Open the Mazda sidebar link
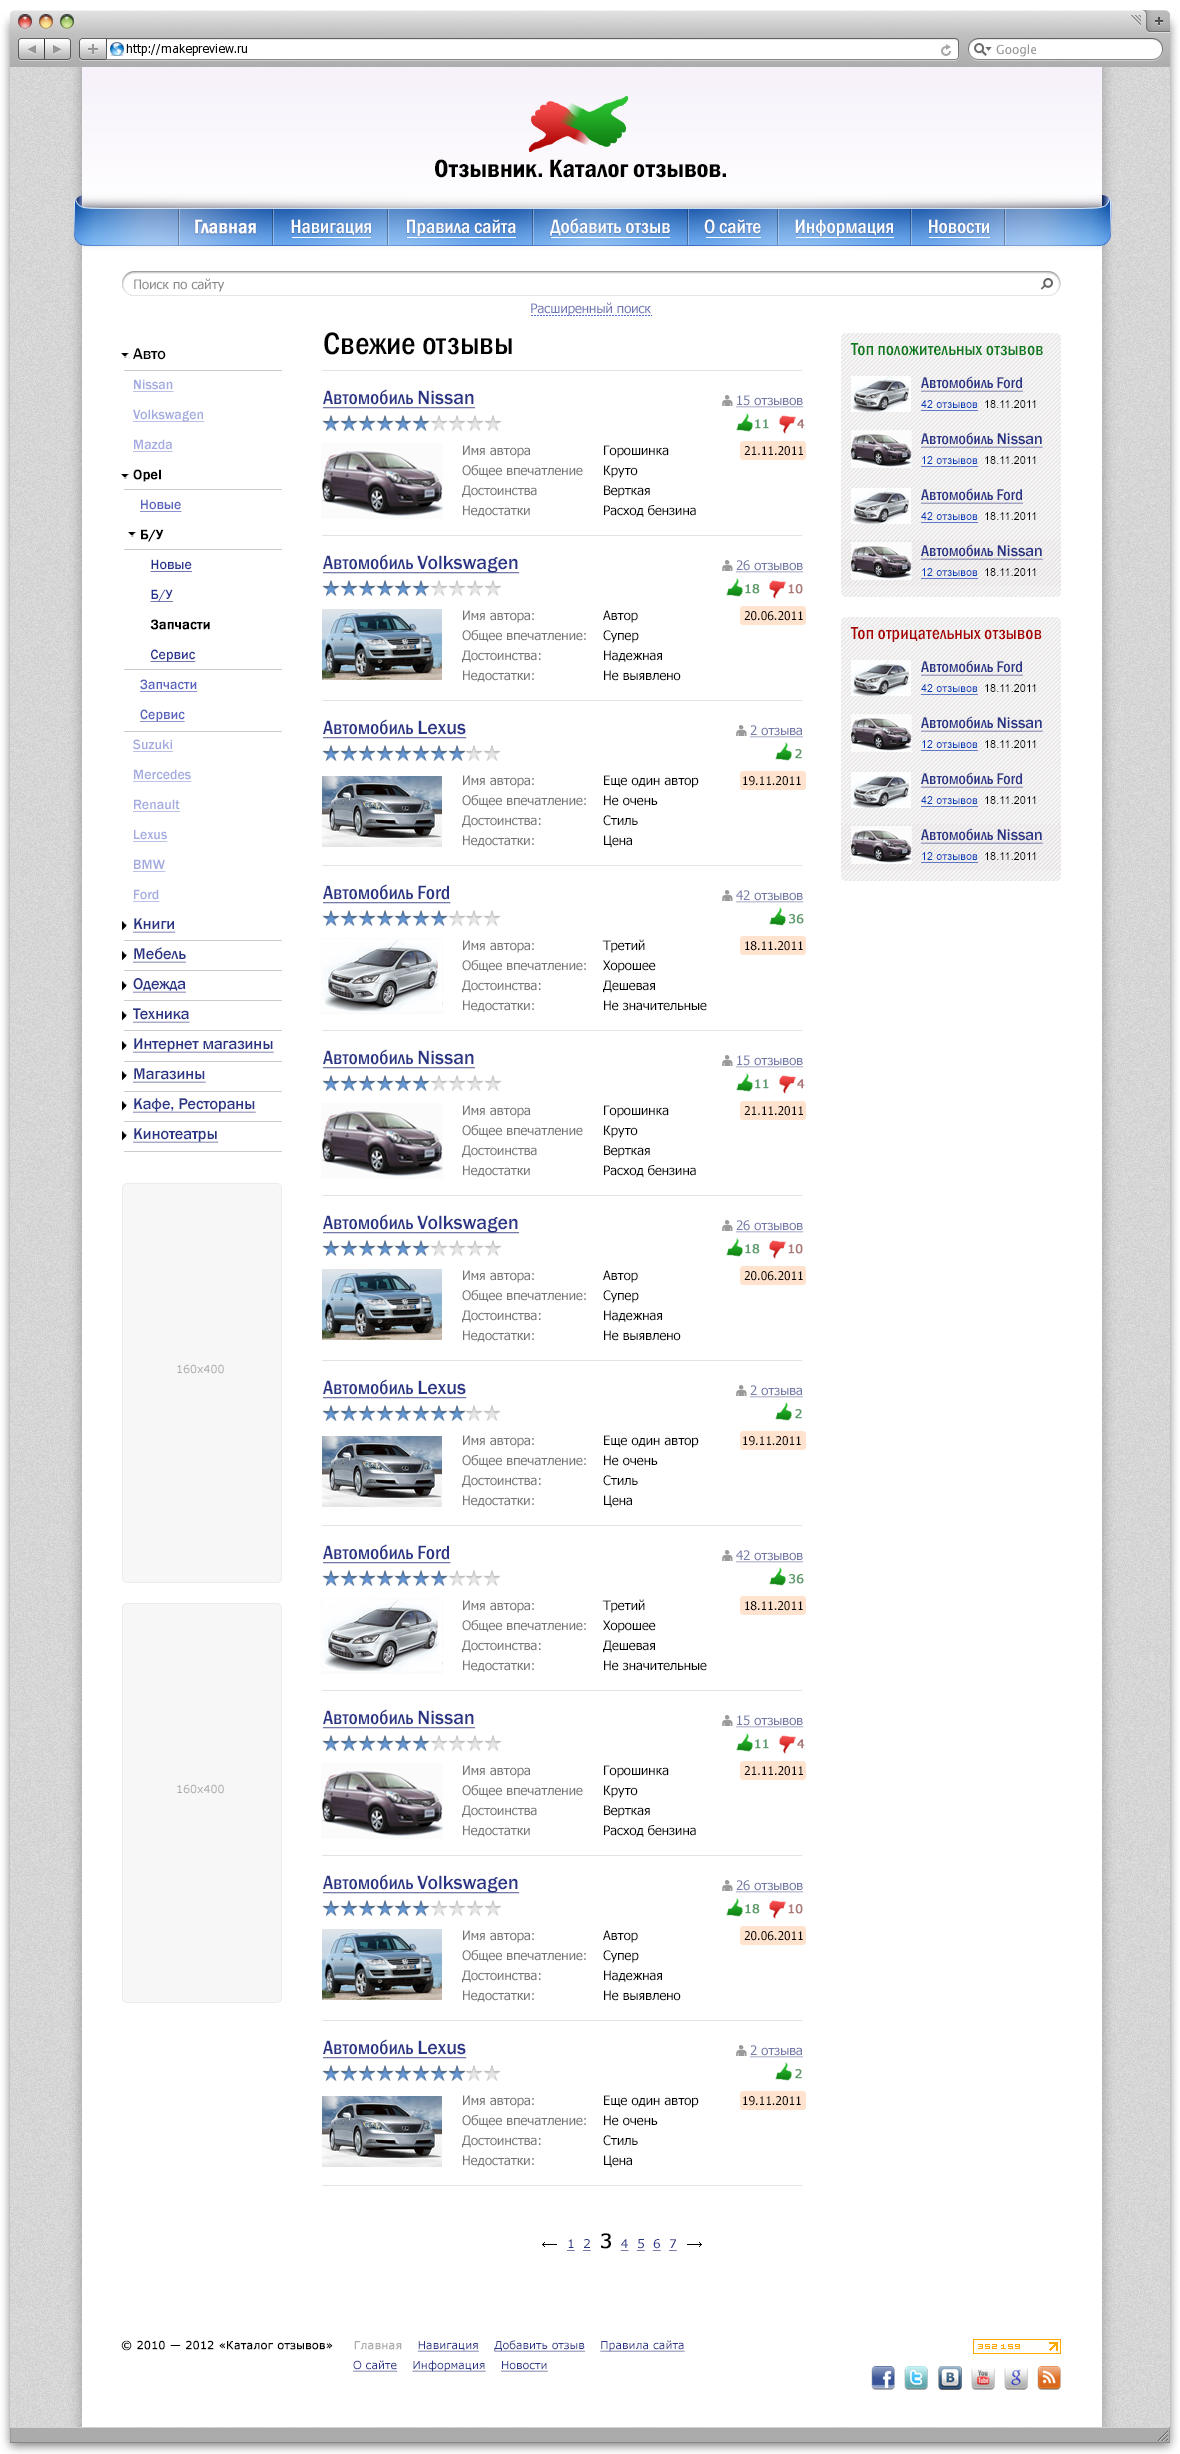Viewport: 1180px width, 2454px height. click(x=152, y=445)
